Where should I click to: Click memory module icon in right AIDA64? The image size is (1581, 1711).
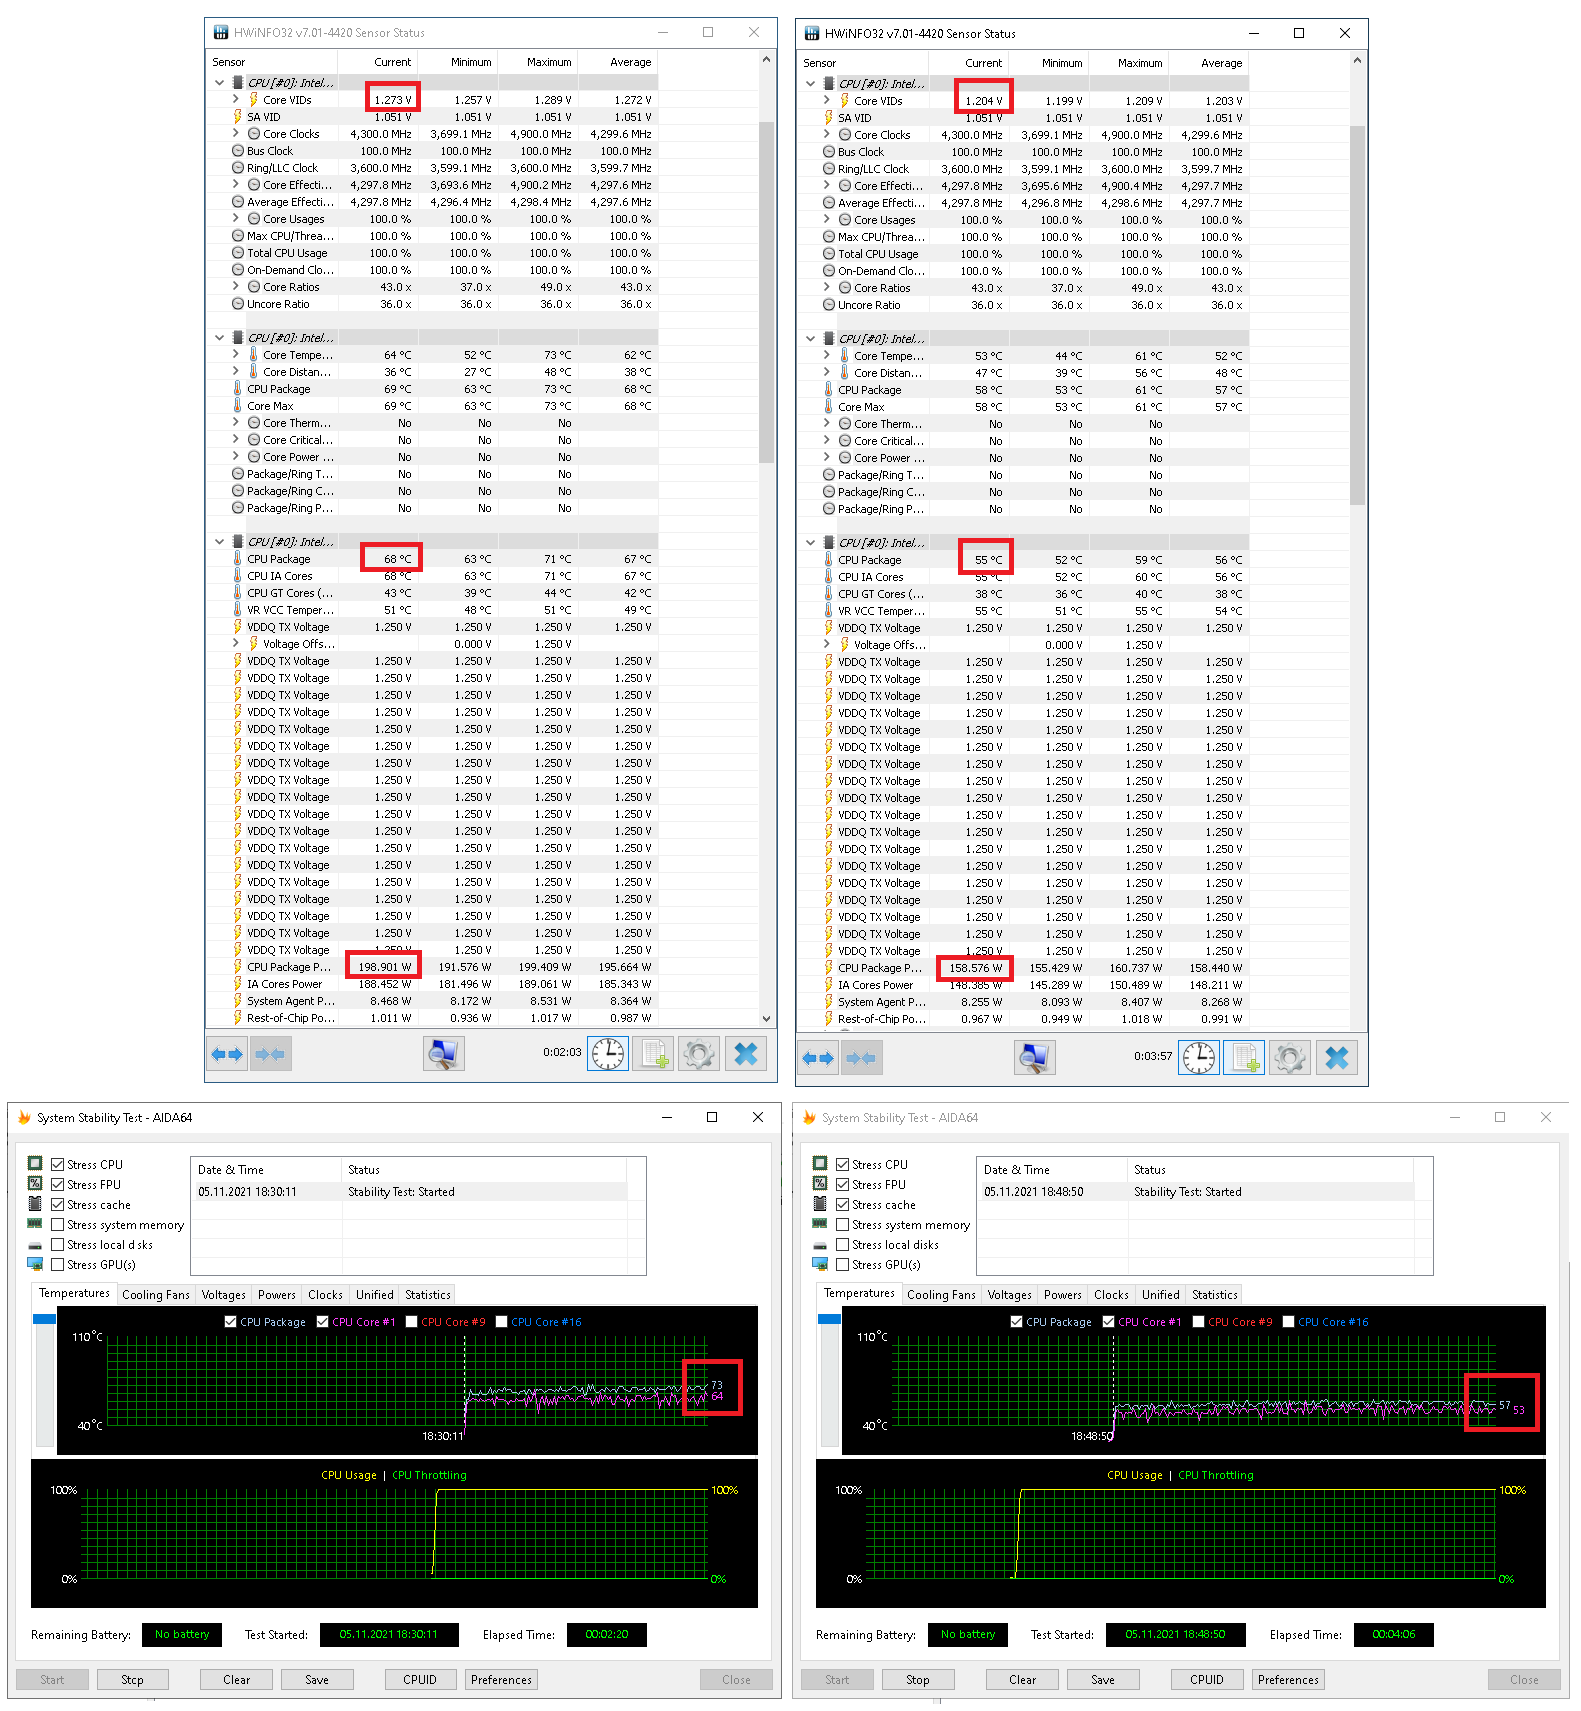(x=820, y=1224)
